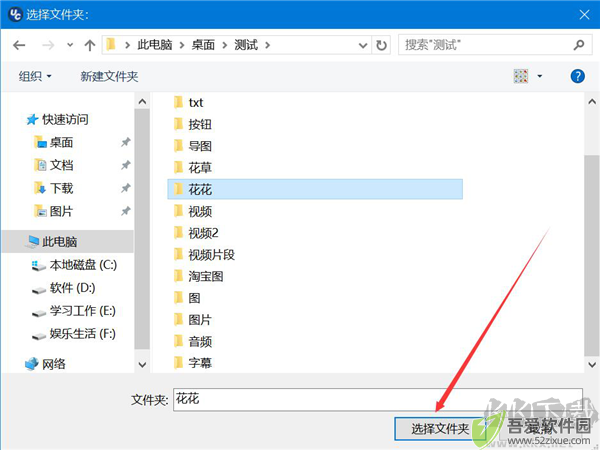
Task: Click the 文件夹 name input field
Action: coord(378,399)
